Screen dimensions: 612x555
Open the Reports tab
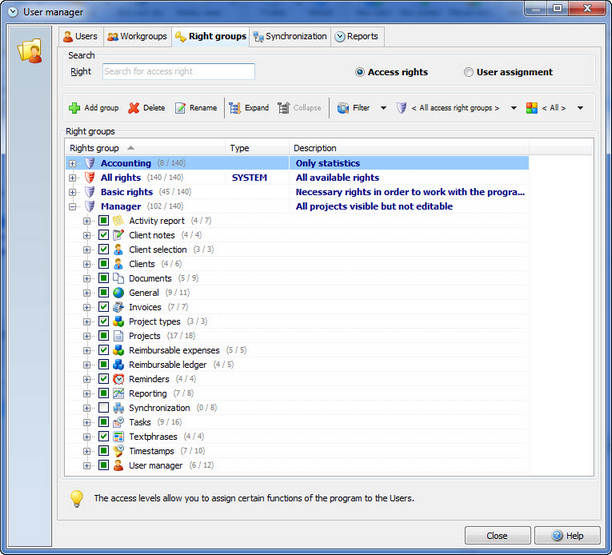(x=358, y=36)
